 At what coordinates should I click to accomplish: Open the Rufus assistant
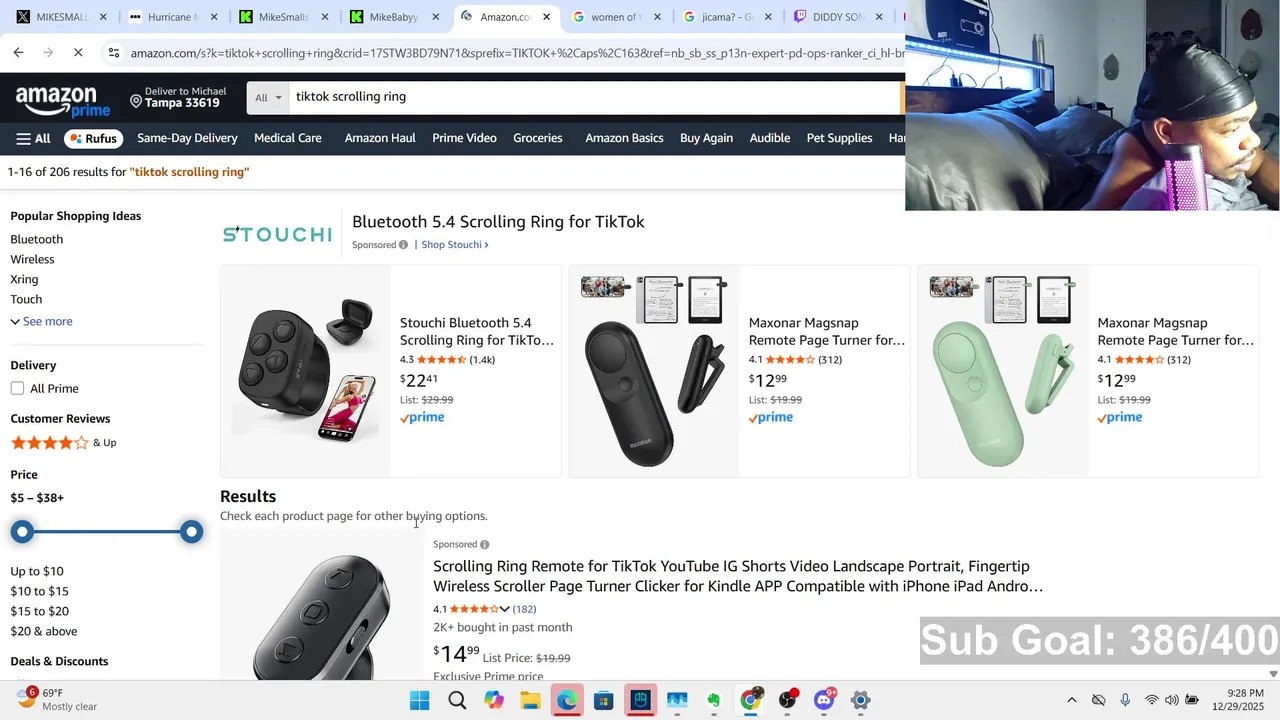click(x=93, y=138)
